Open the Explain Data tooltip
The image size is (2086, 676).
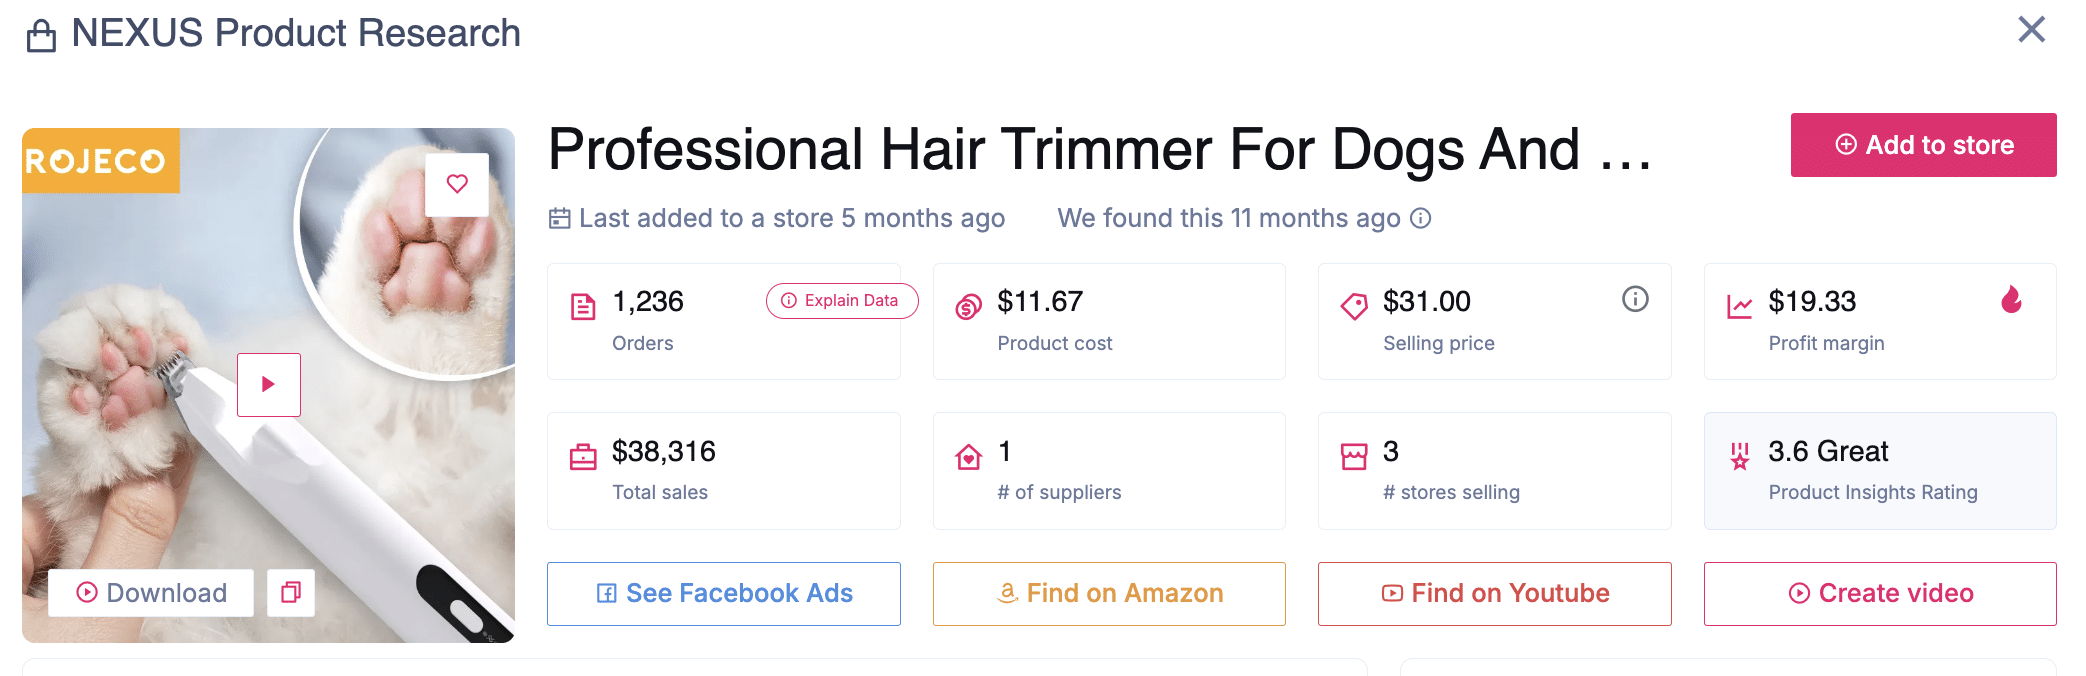click(841, 301)
